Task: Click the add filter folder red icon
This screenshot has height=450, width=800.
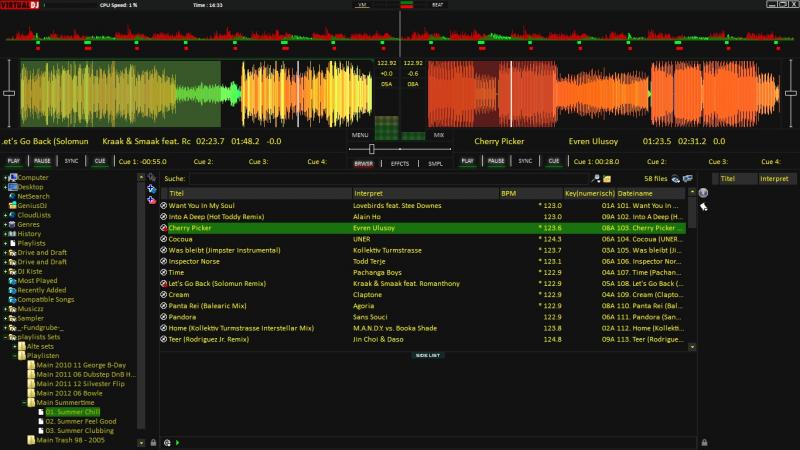Action: tap(152, 199)
